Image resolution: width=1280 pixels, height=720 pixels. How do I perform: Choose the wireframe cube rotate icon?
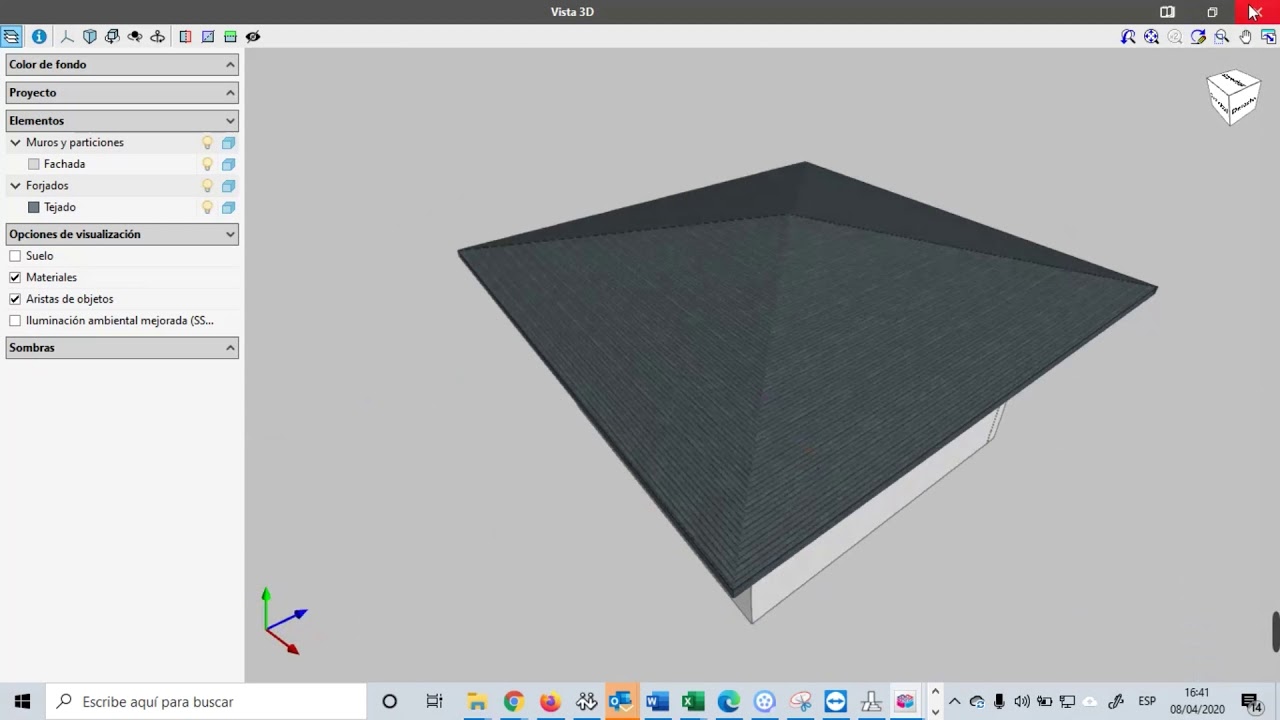click(x=112, y=36)
